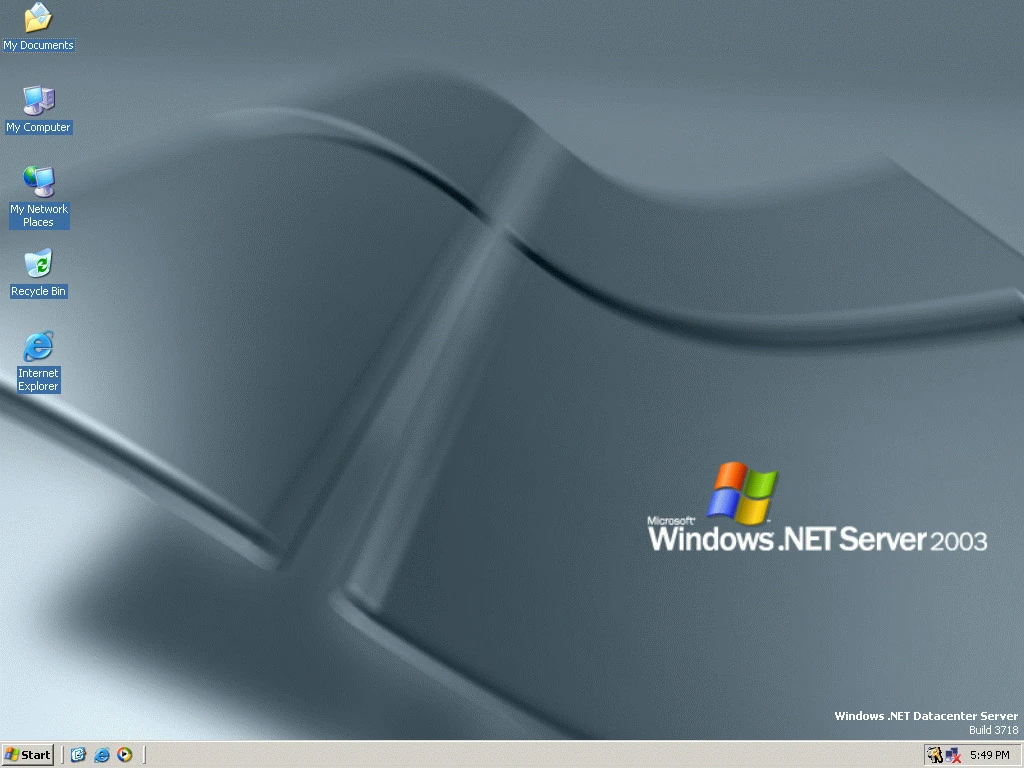Image resolution: width=1024 pixels, height=768 pixels.
Task: Select the Internet Explorer desktop icon label
Action: click(38, 380)
